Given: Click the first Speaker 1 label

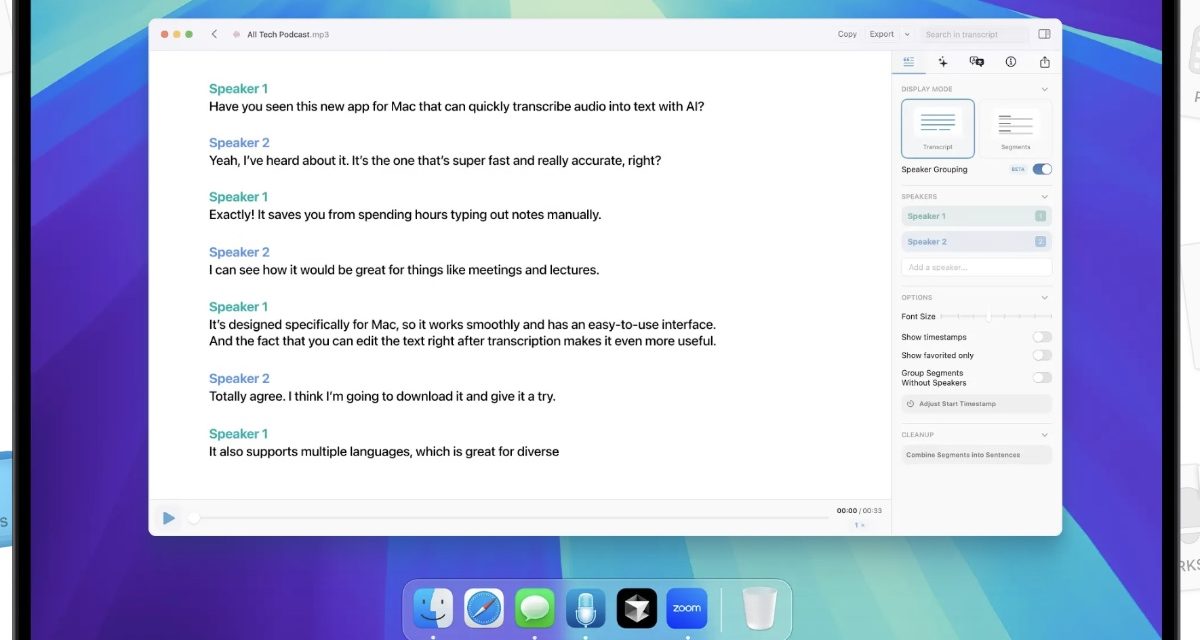Looking at the screenshot, I should tap(238, 89).
